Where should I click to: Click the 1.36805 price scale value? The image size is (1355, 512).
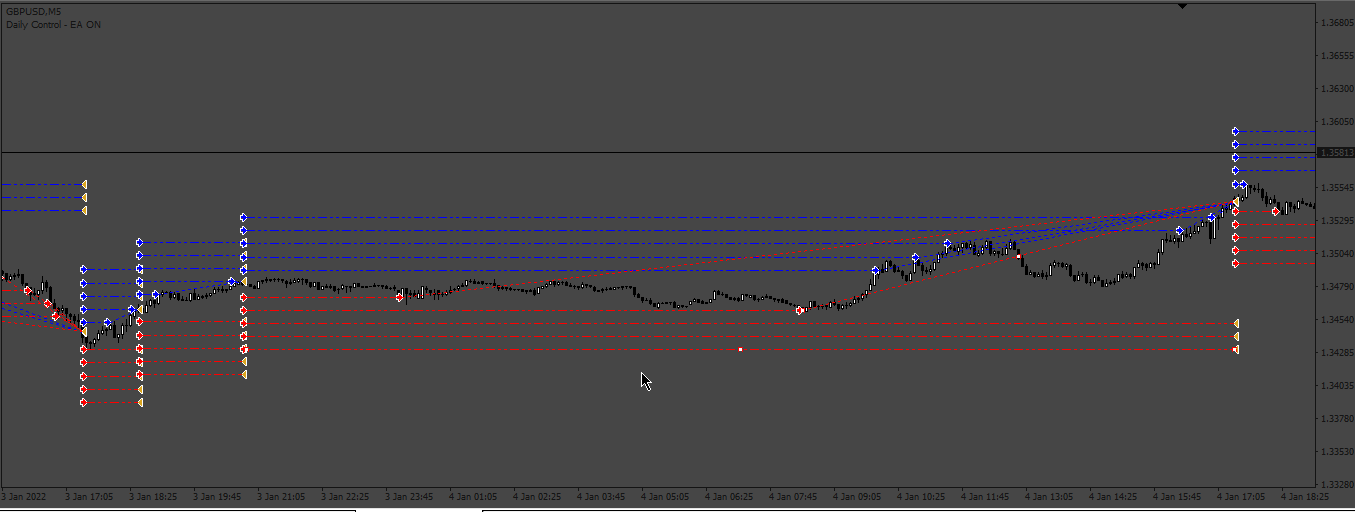pyautogui.click(x=1337, y=22)
